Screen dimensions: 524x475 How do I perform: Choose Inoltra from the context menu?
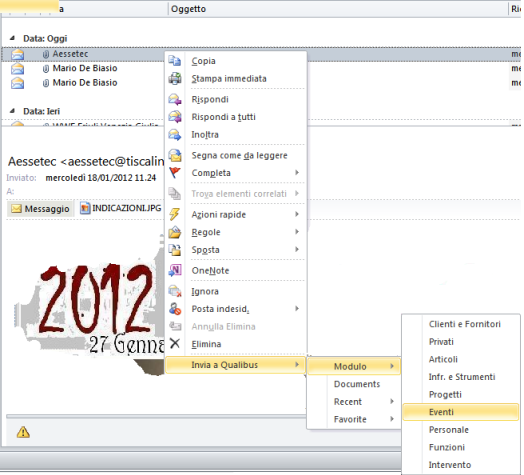pos(236,134)
